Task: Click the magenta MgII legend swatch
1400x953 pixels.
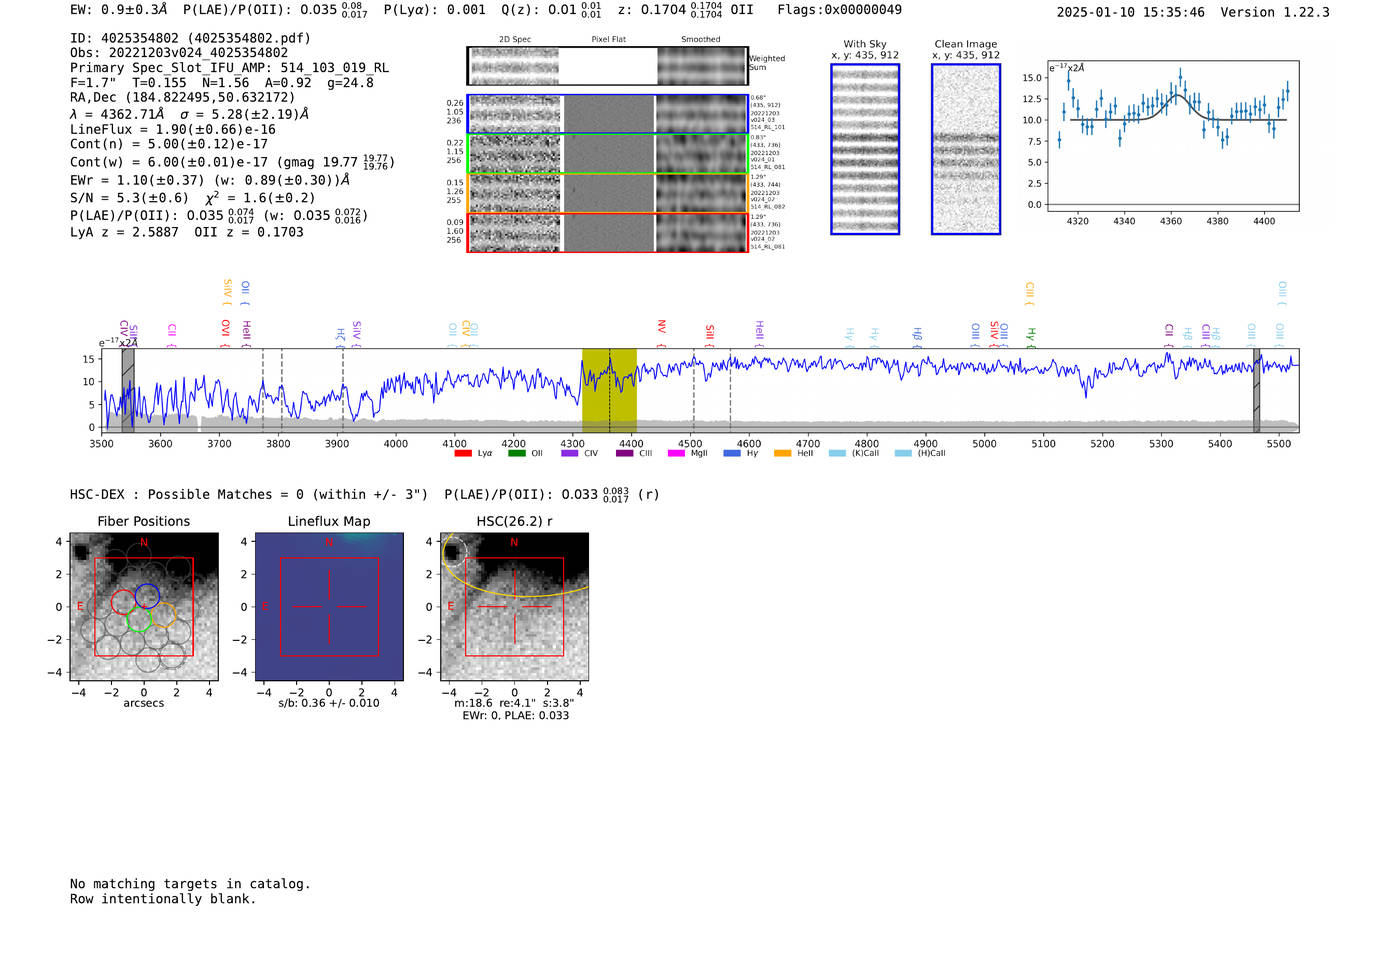Action: [676, 453]
